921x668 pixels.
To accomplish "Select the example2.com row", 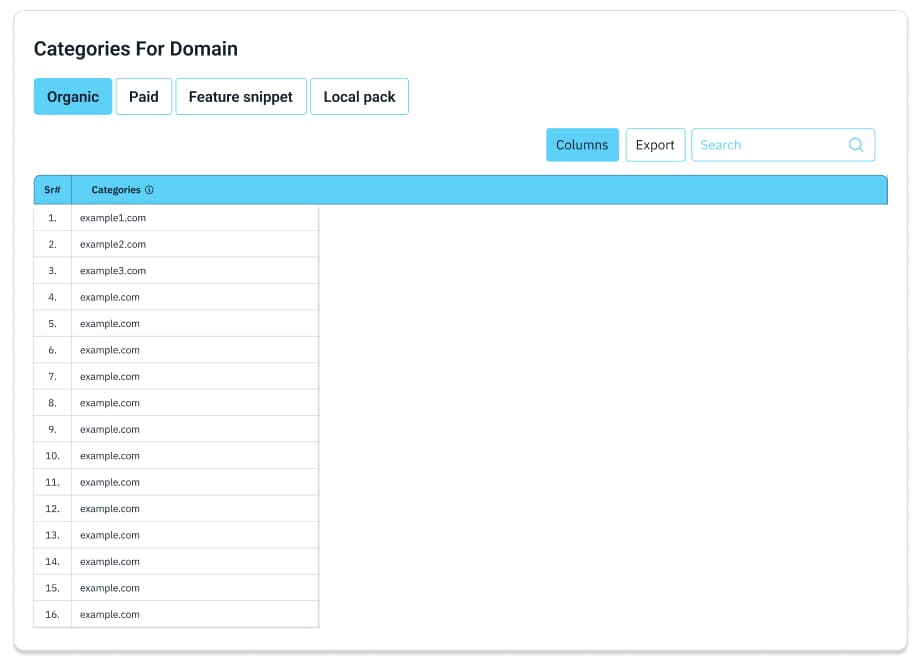I will point(113,244).
